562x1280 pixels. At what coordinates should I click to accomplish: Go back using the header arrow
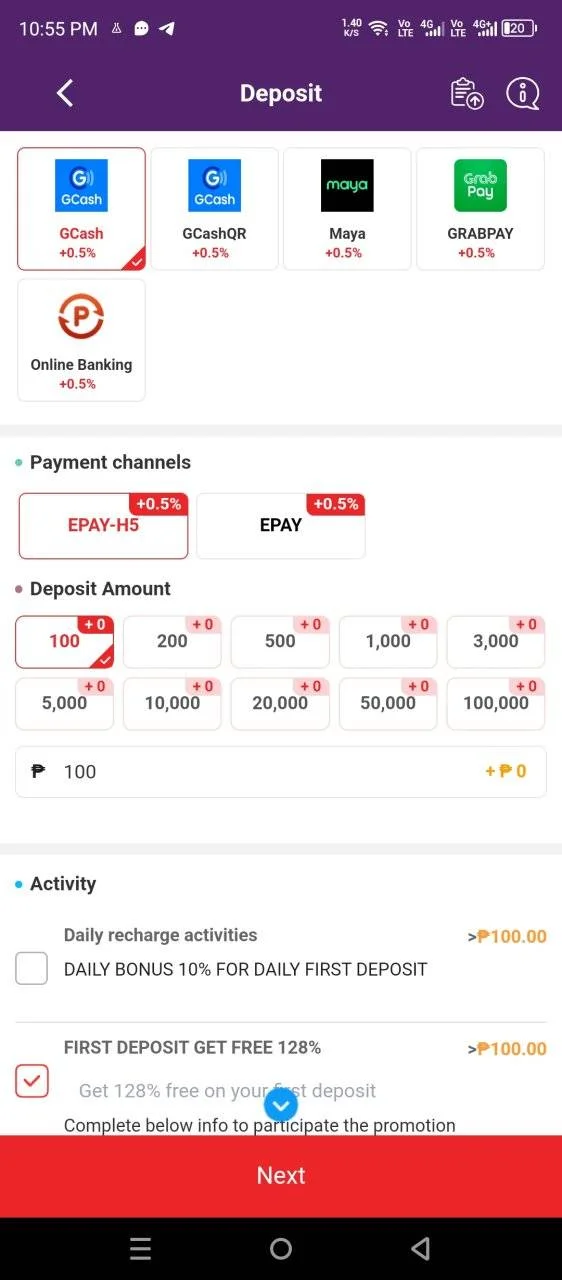[65, 93]
